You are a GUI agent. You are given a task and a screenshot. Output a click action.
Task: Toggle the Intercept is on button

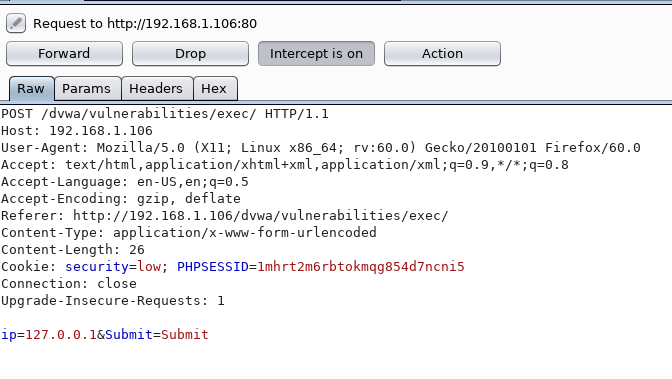pos(316,54)
